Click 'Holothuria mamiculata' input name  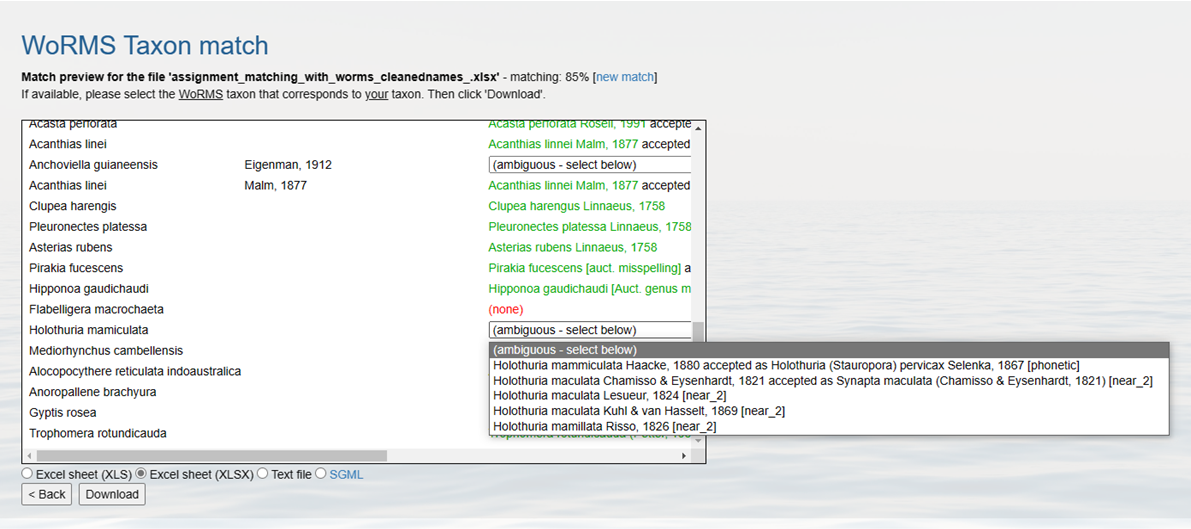click(x=89, y=330)
